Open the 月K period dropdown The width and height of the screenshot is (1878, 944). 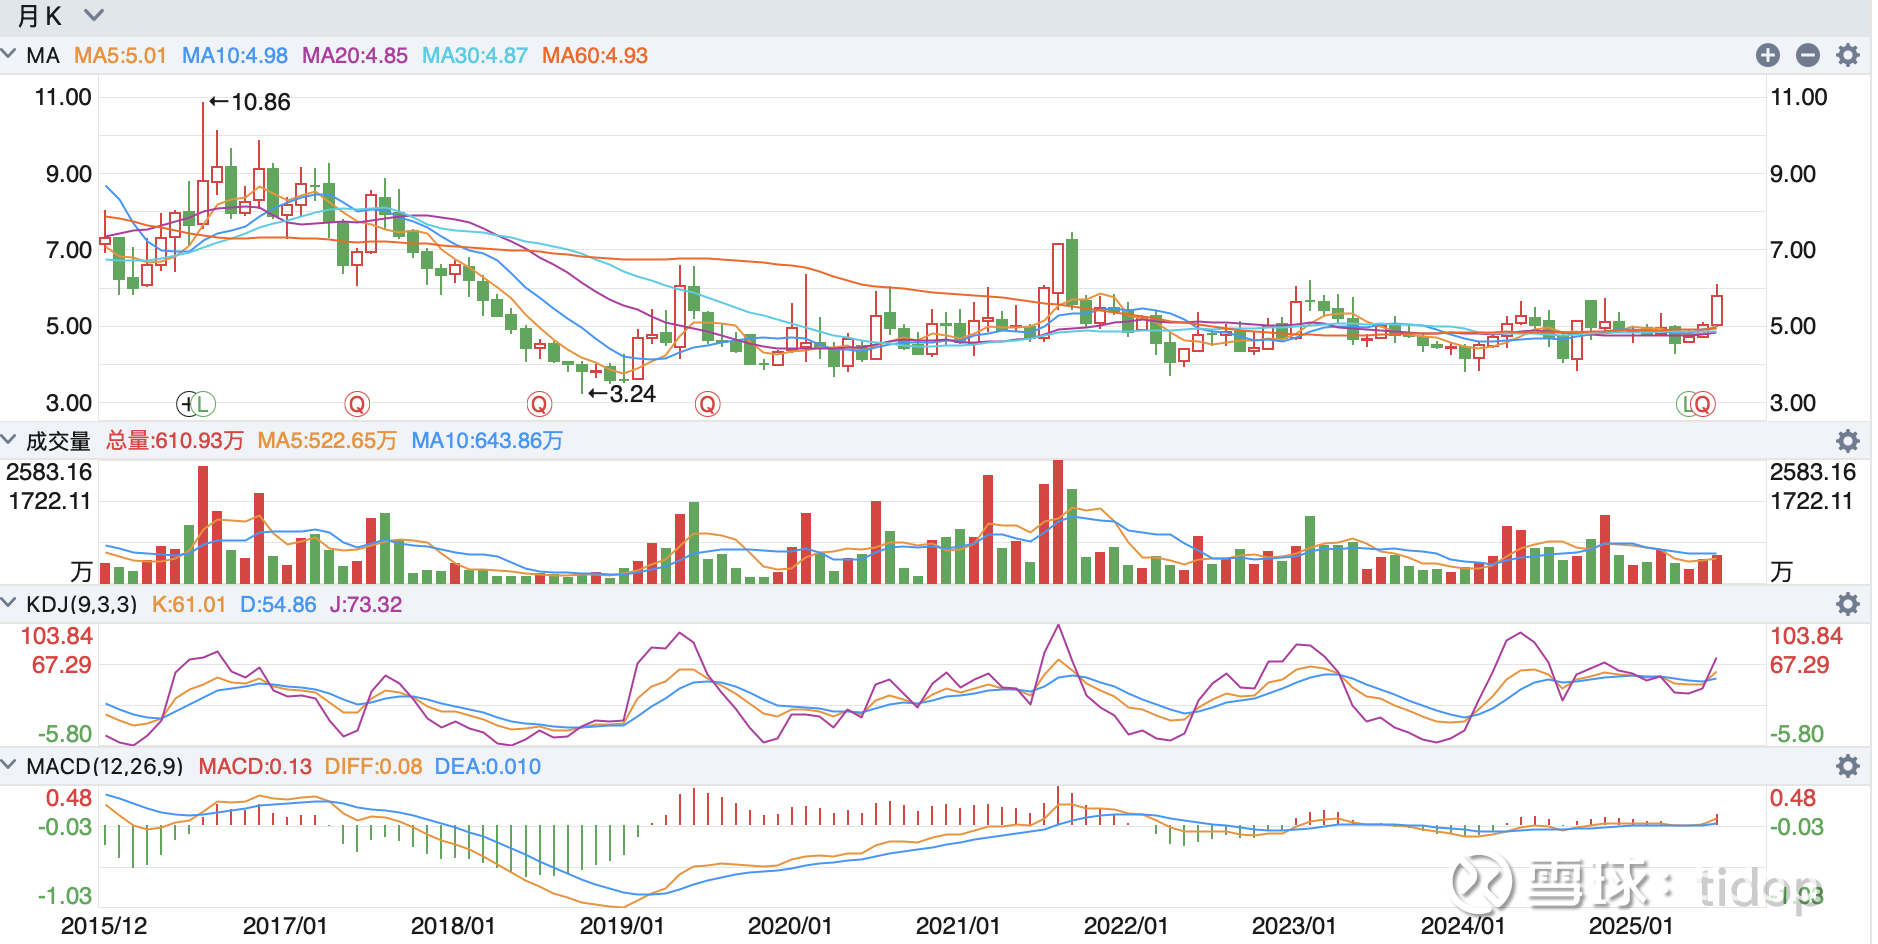[60, 16]
